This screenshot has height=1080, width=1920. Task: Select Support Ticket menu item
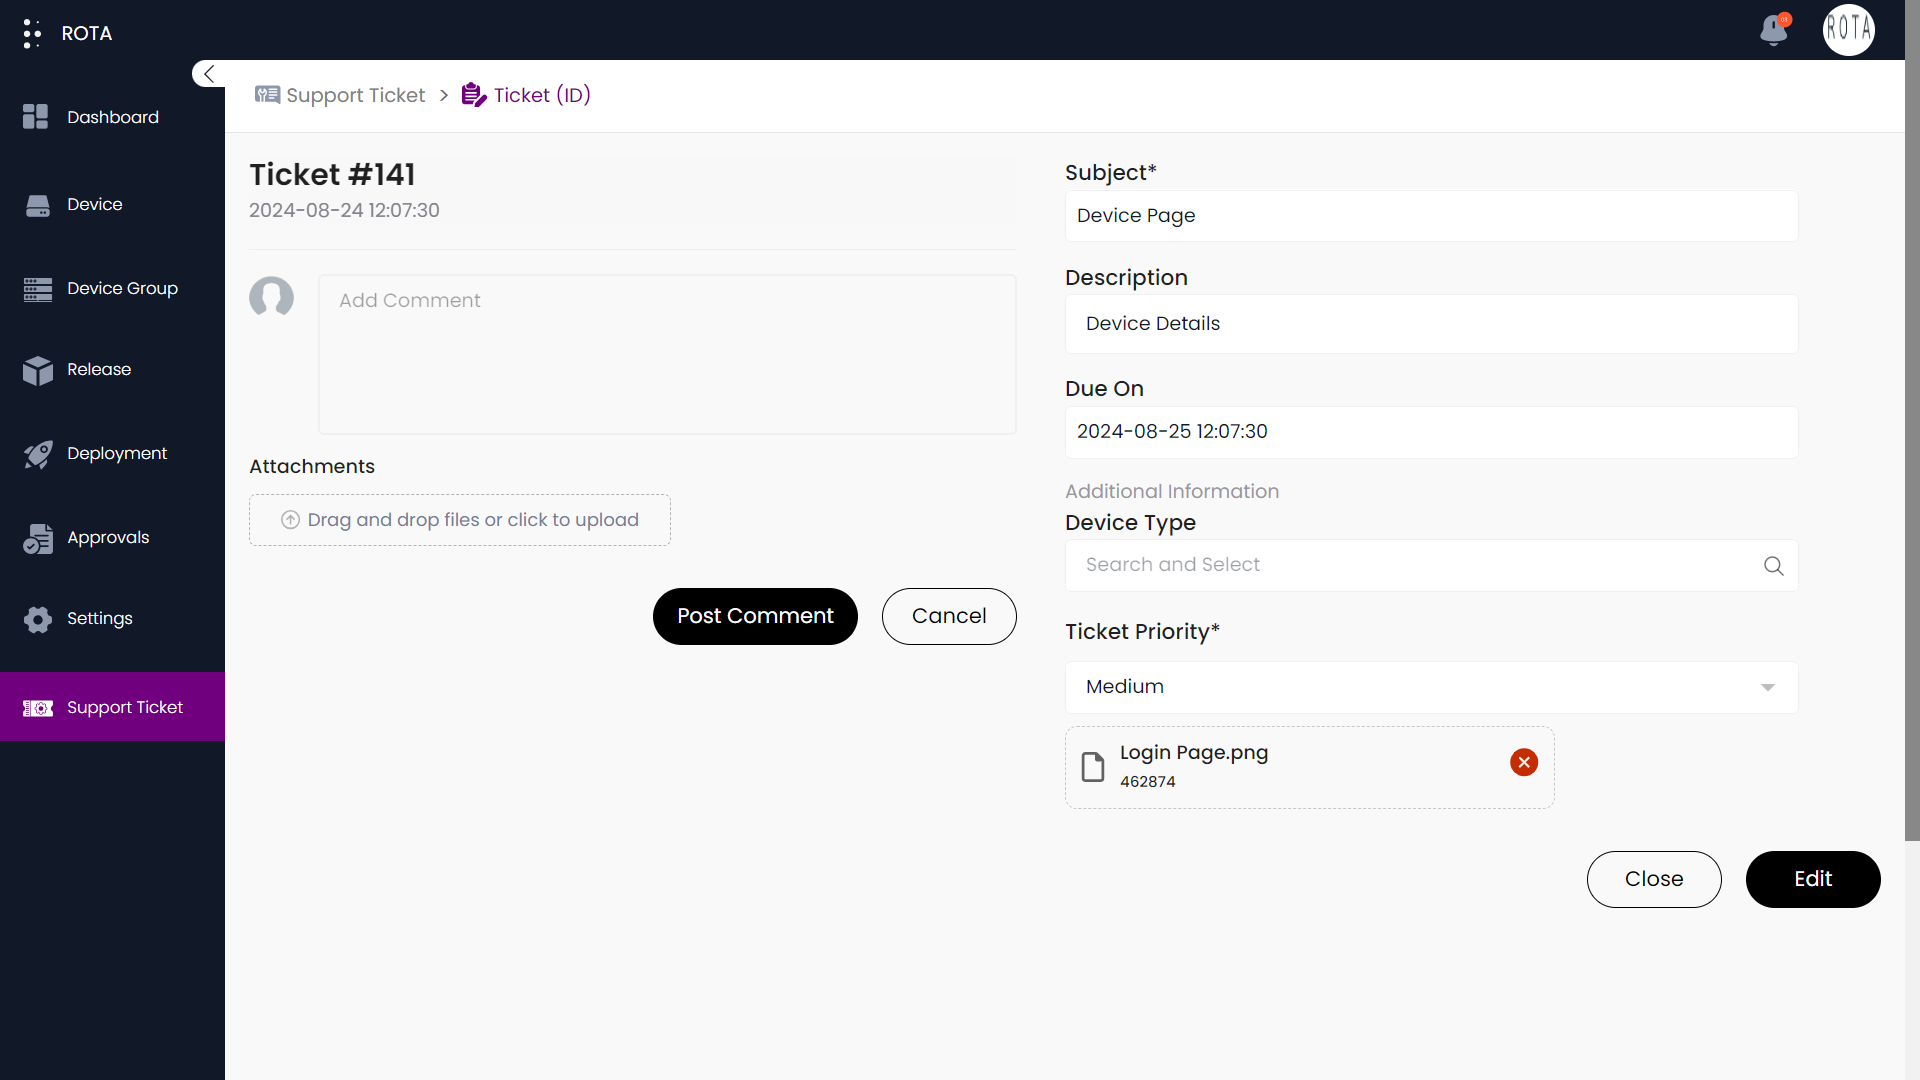coord(112,707)
